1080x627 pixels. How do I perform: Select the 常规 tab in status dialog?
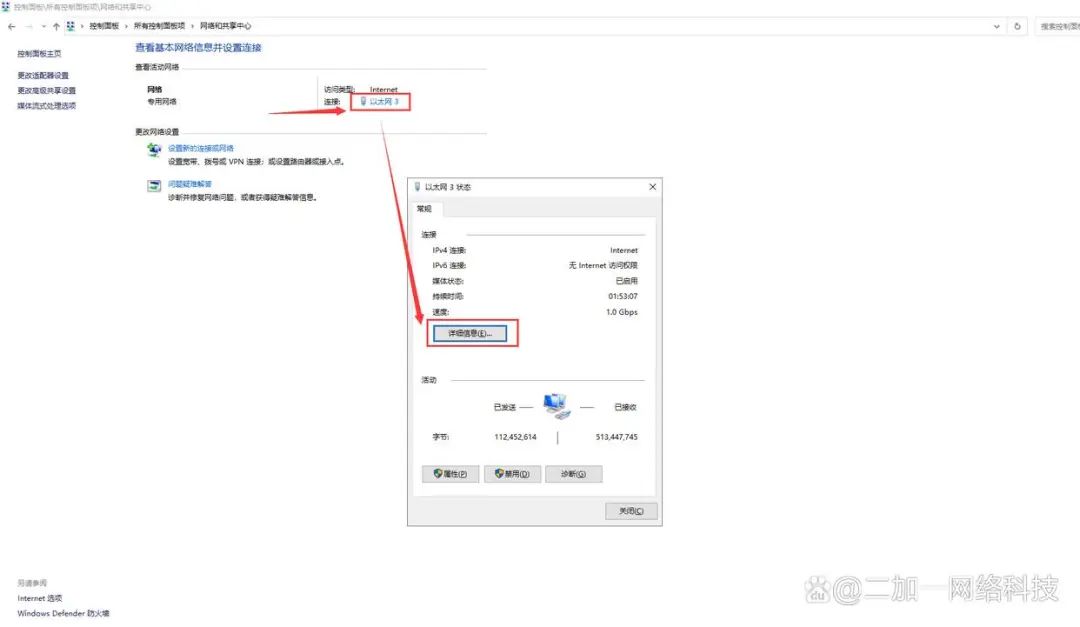pos(425,209)
